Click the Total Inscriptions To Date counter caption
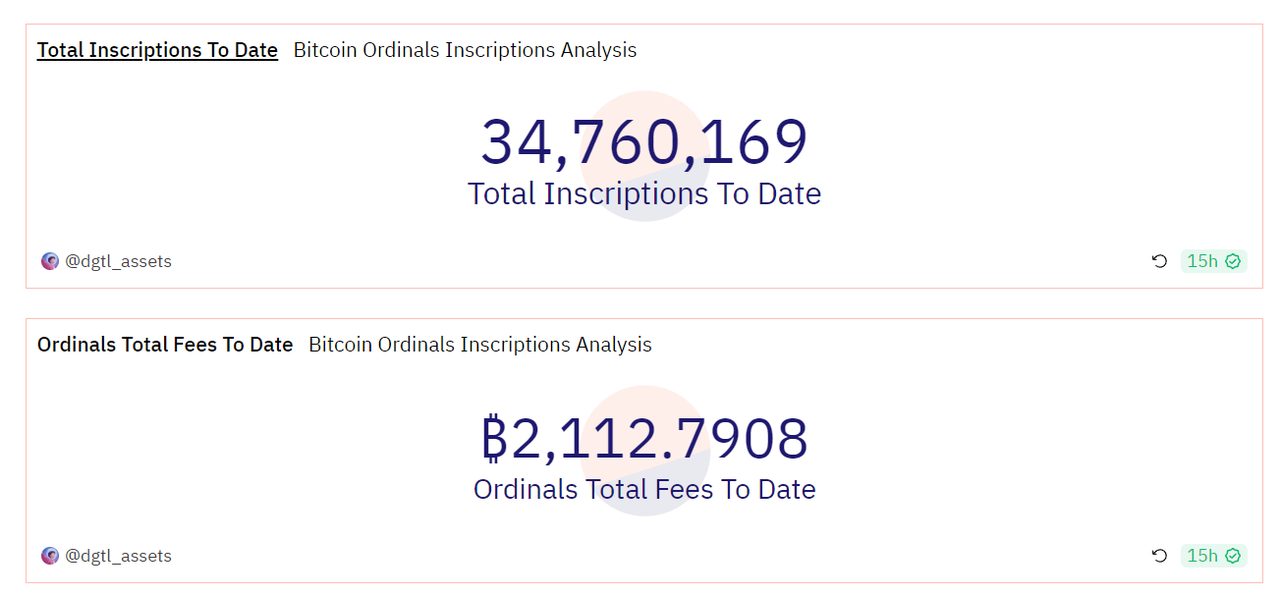This screenshot has height=596, width=1280. point(644,193)
